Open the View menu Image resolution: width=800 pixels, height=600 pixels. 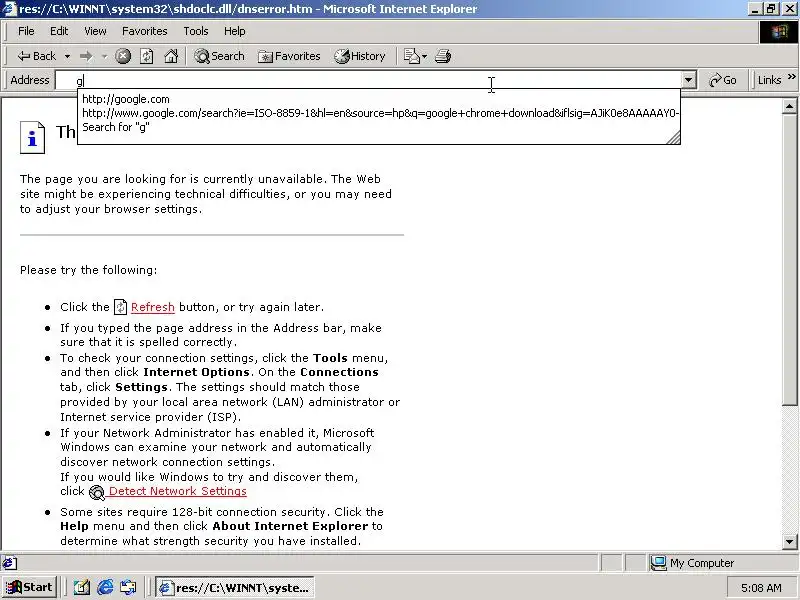point(95,31)
